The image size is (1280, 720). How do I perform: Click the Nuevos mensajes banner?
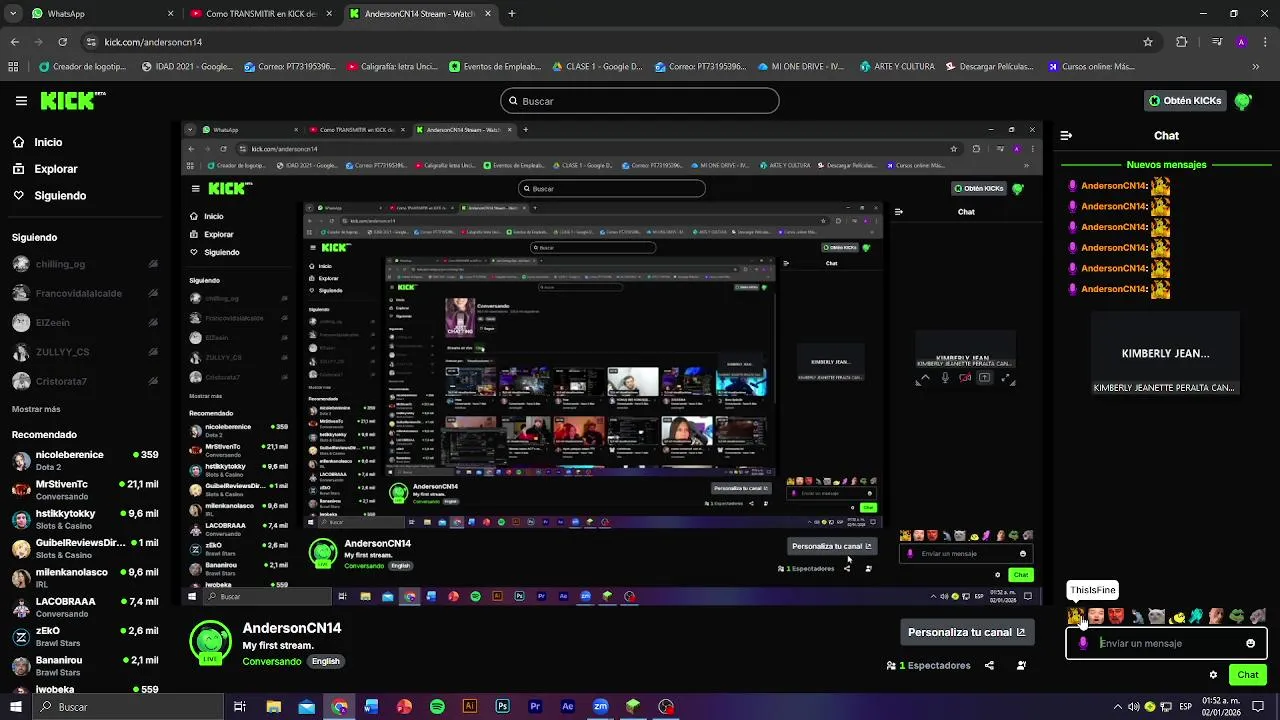tap(1166, 165)
